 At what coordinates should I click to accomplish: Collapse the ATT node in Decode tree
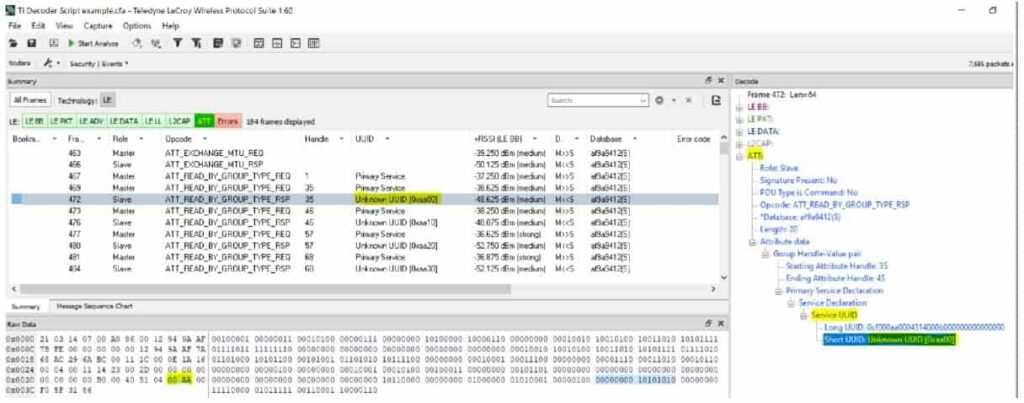click(740, 155)
